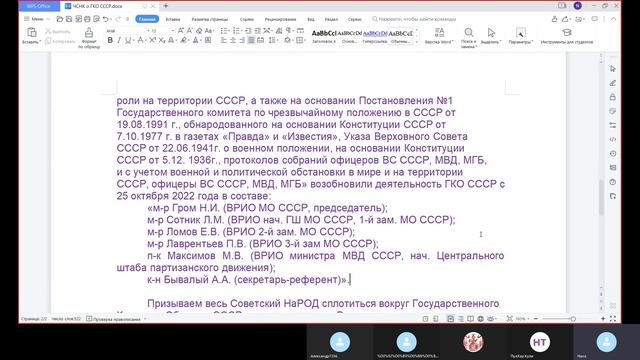Open Find and Replace magnifier tool
The height and width of the screenshot is (360, 640).
coord(469,32)
